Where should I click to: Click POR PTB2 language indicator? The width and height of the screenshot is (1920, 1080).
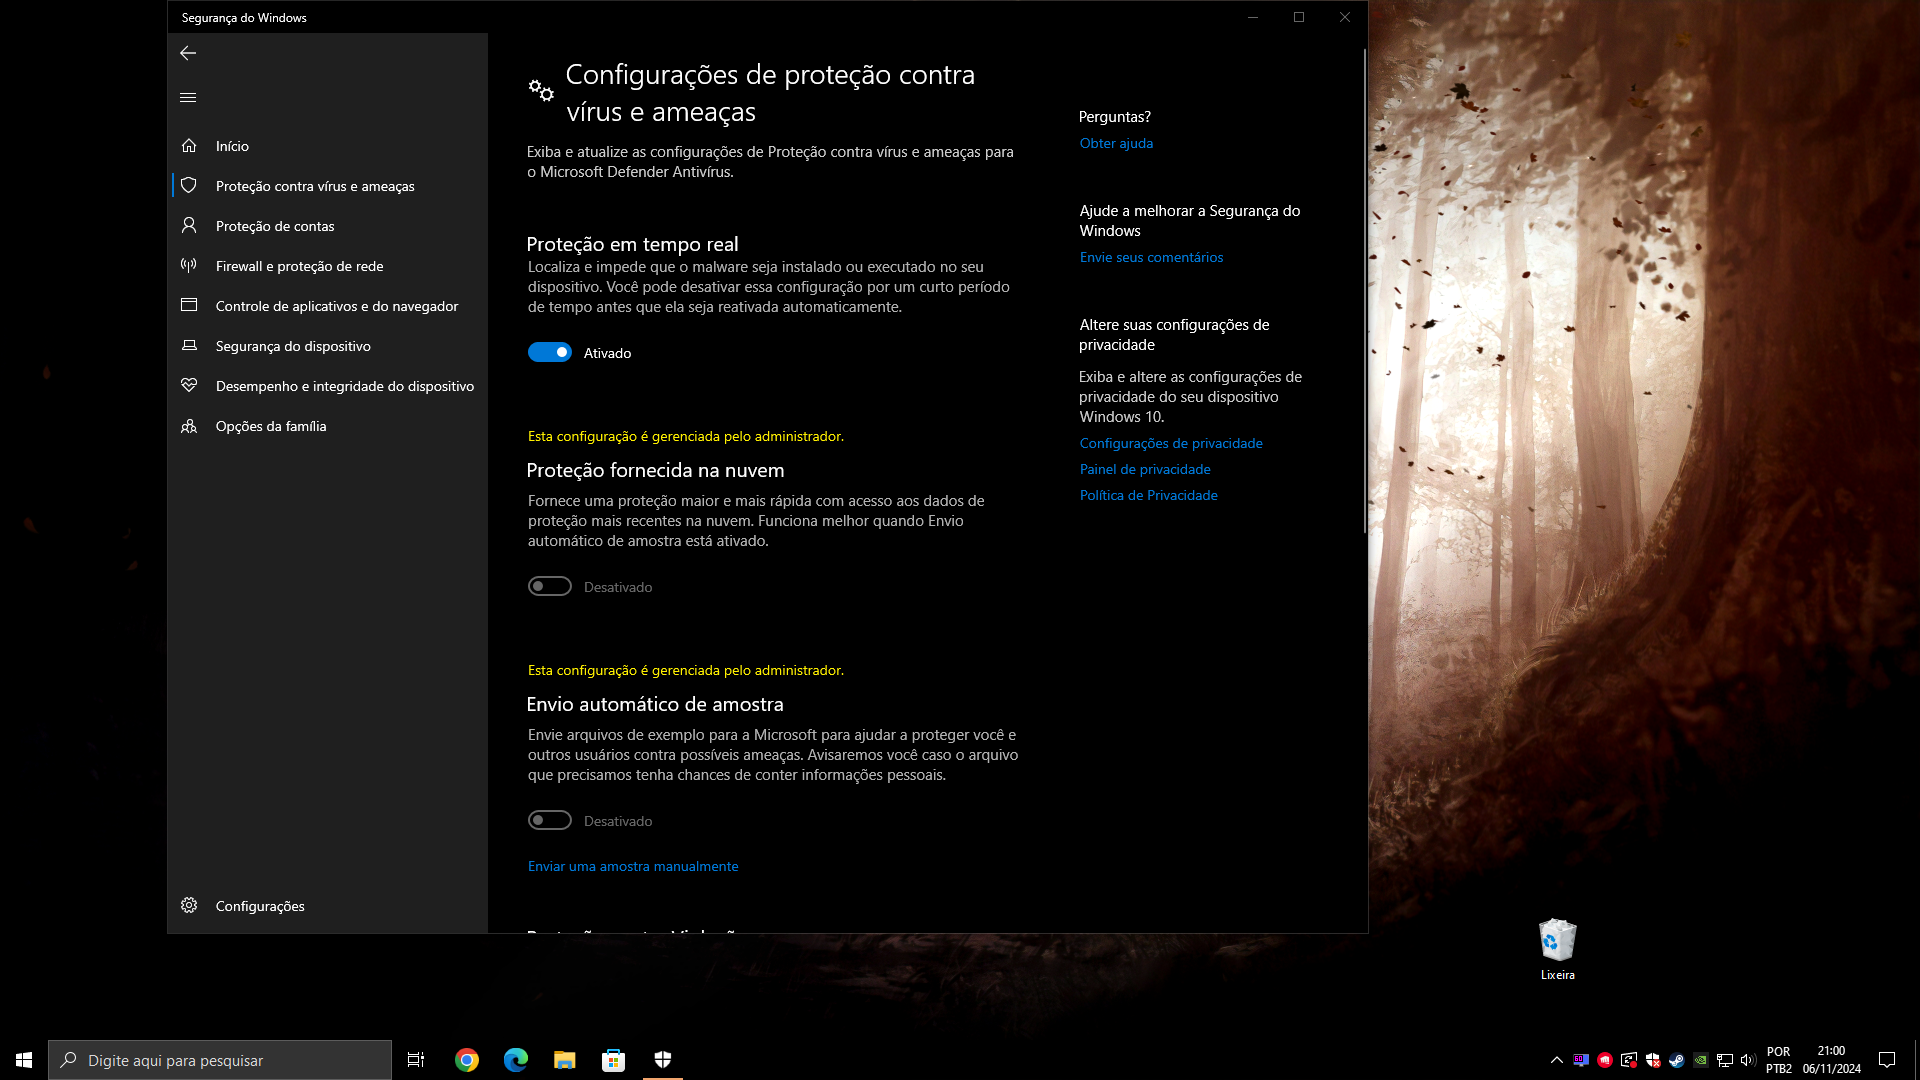click(1779, 1060)
